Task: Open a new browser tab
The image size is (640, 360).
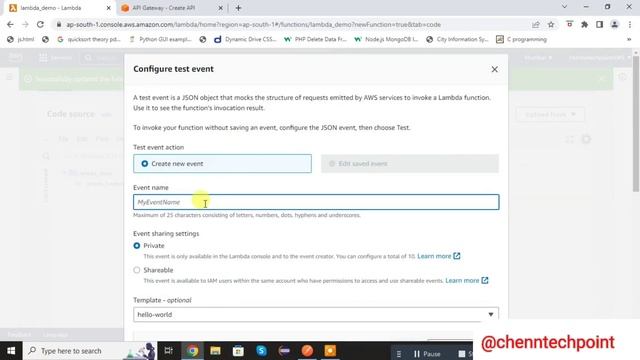Action: (x=238, y=8)
